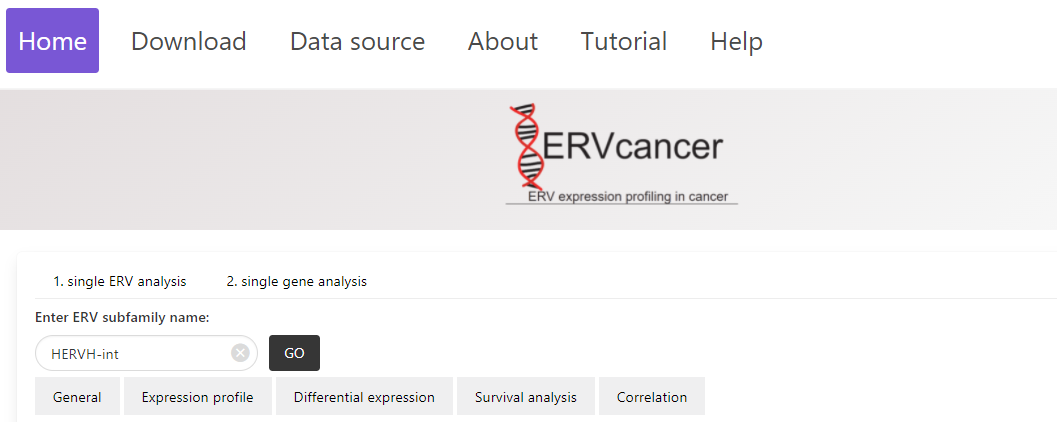This screenshot has height=422, width=1057.
Task: Switch to the single gene analysis tab
Action: pos(296,282)
